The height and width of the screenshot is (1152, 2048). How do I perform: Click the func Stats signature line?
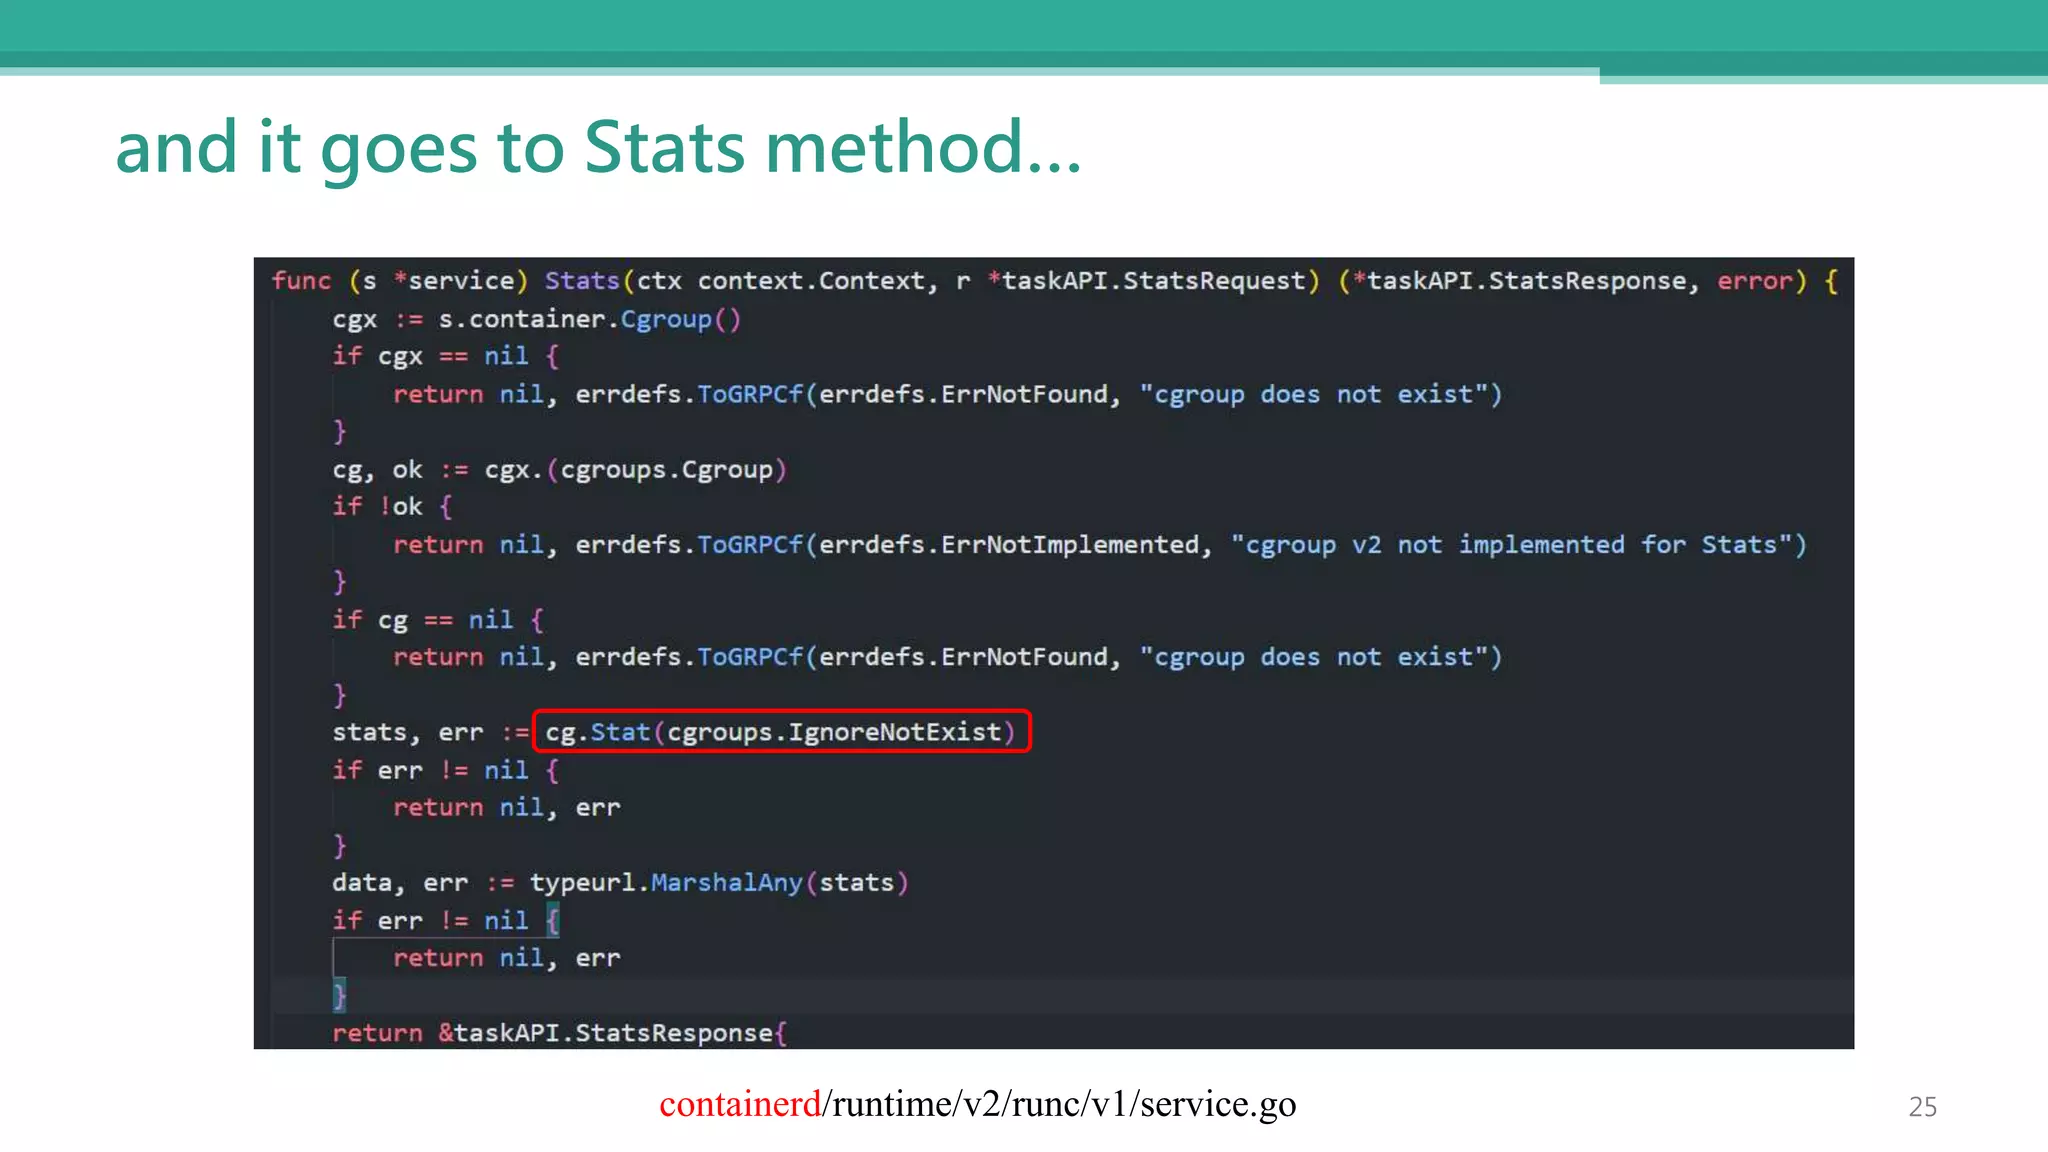click(x=1054, y=281)
